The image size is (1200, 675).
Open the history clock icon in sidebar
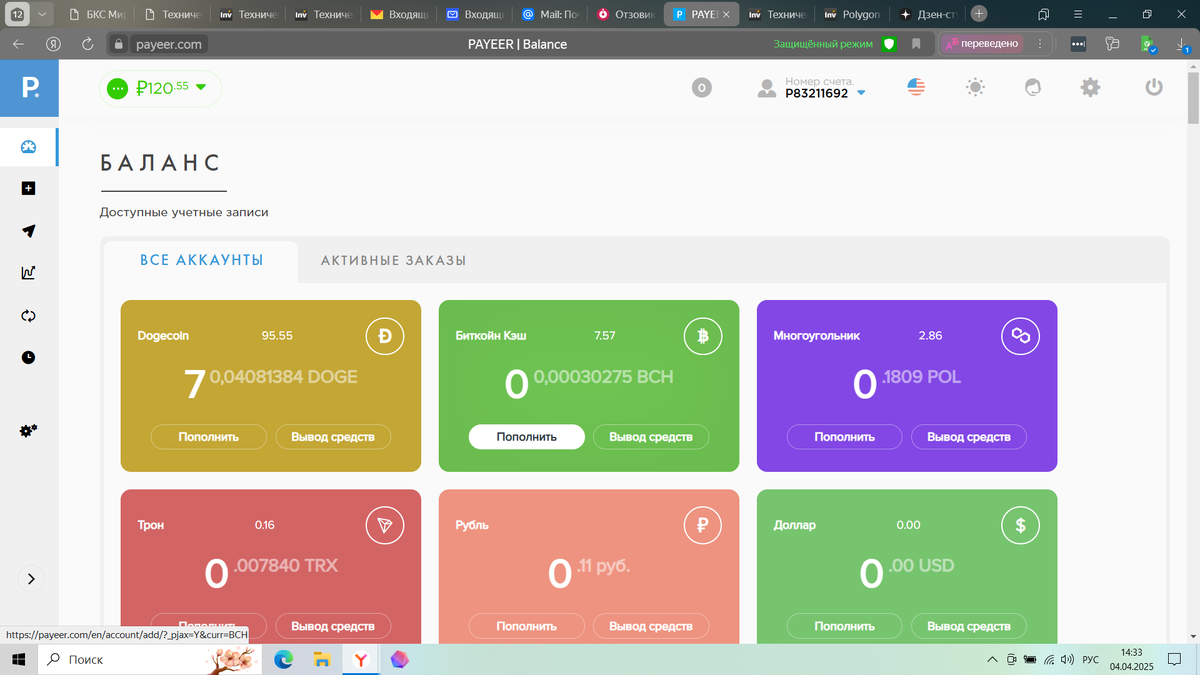click(x=28, y=357)
